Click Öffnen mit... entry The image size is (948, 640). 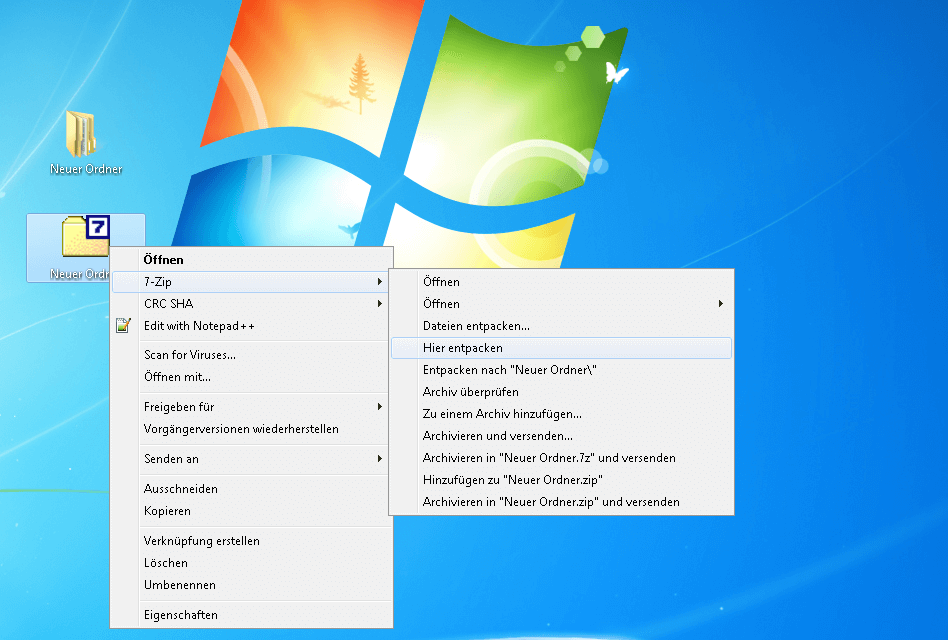point(177,377)
